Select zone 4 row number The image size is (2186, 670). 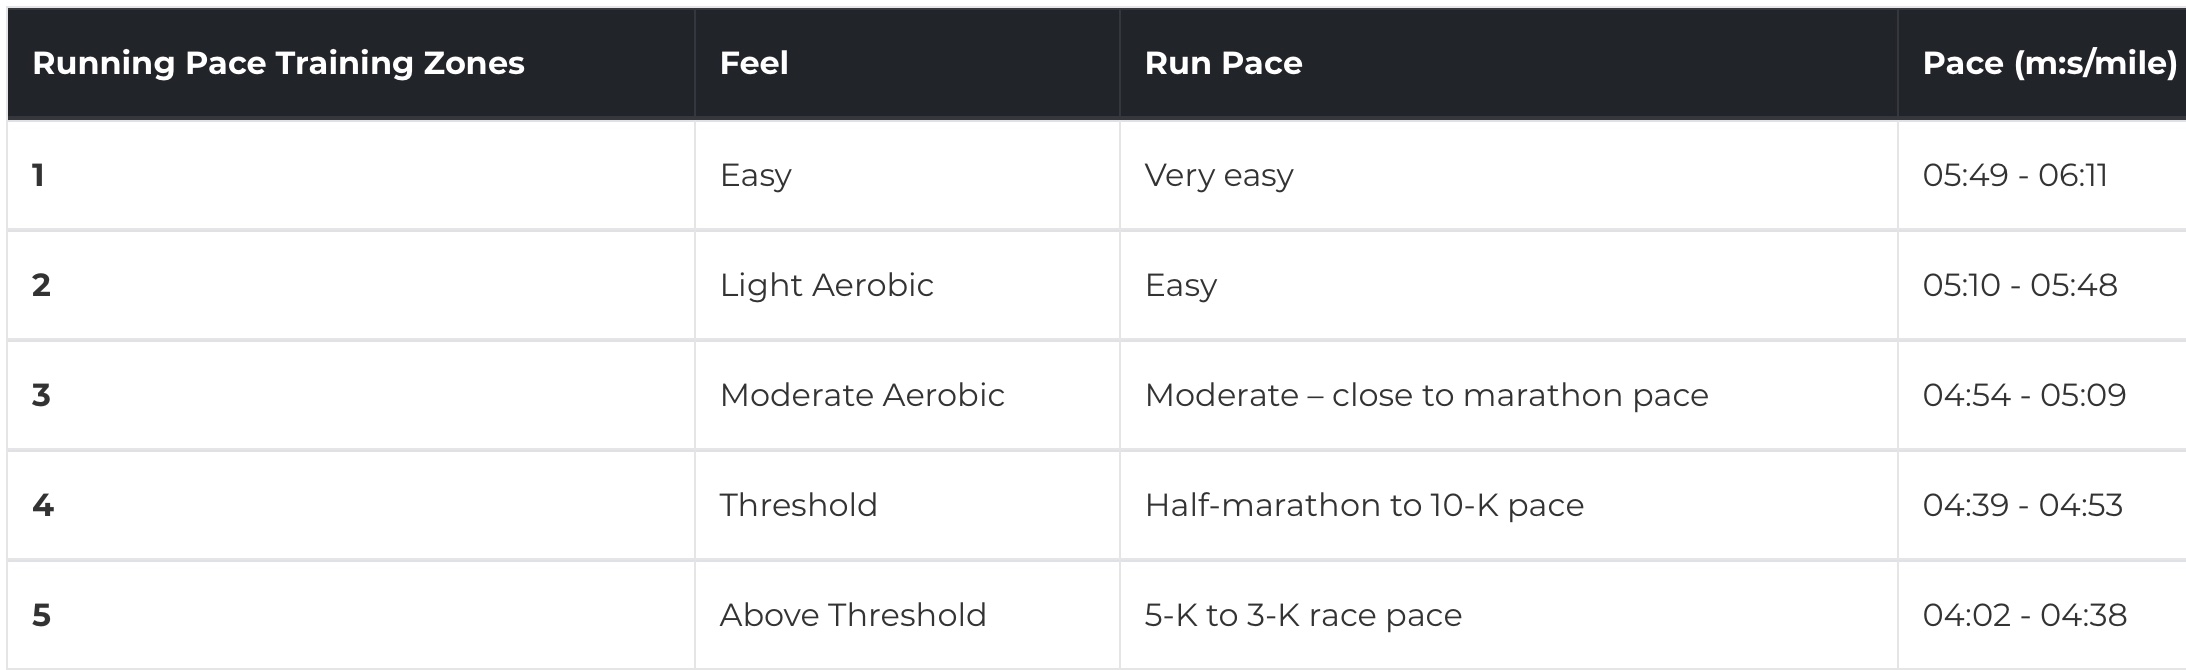click(x=42, y=505)
